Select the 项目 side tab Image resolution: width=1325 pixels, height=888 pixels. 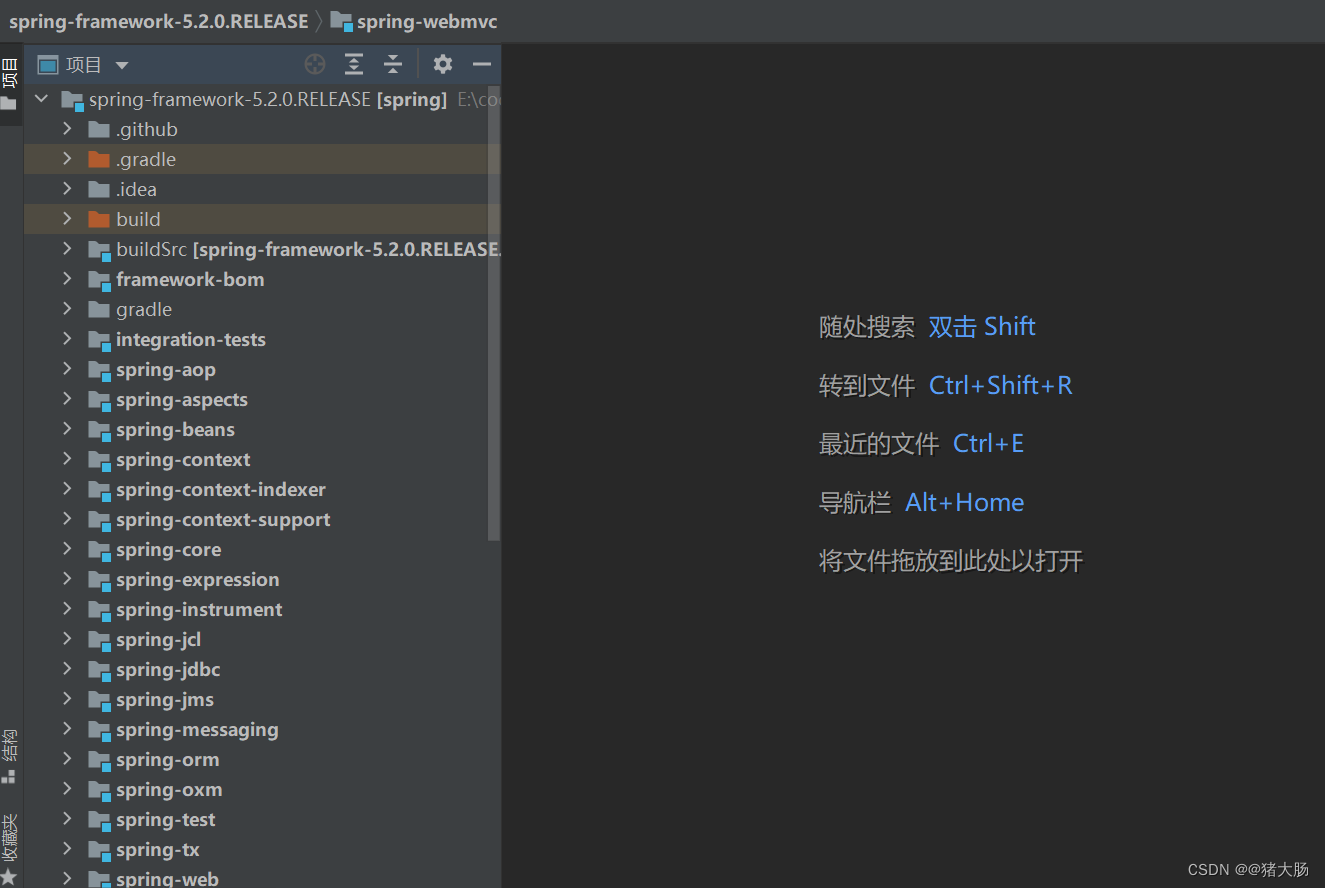tap(10, 83)
